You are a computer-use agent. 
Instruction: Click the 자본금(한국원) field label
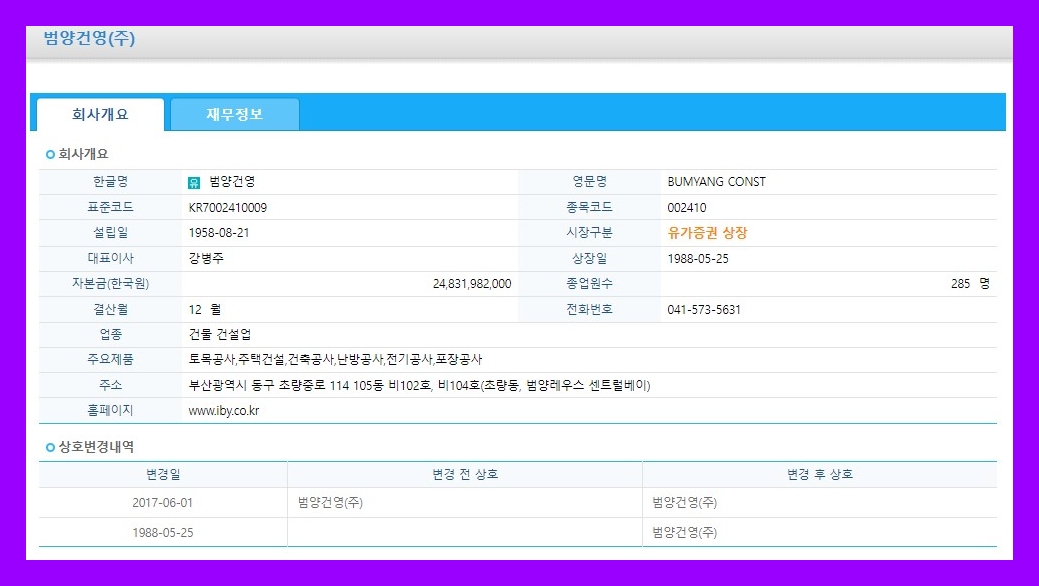click(x=110, y=284)
